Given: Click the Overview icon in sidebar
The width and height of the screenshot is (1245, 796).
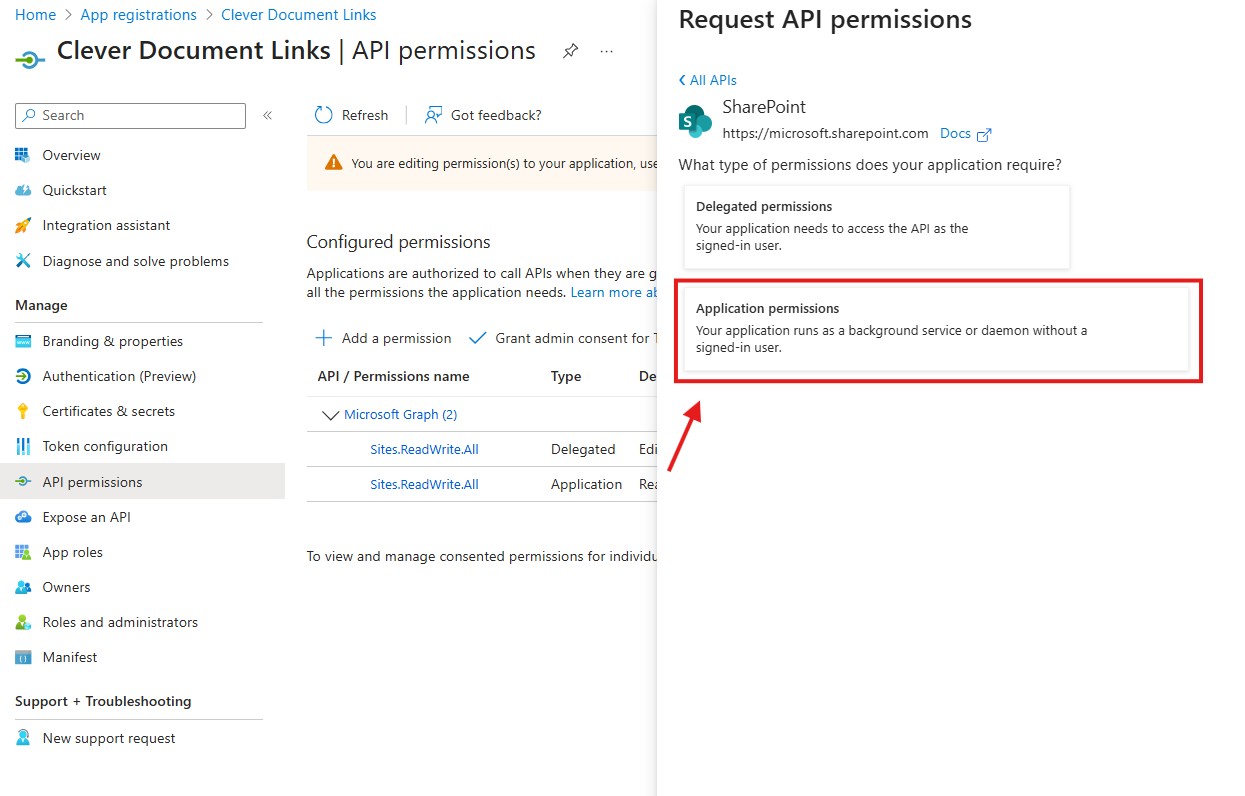Looking at the screenshot, I should pyautogui.click(x=23, y=155).
